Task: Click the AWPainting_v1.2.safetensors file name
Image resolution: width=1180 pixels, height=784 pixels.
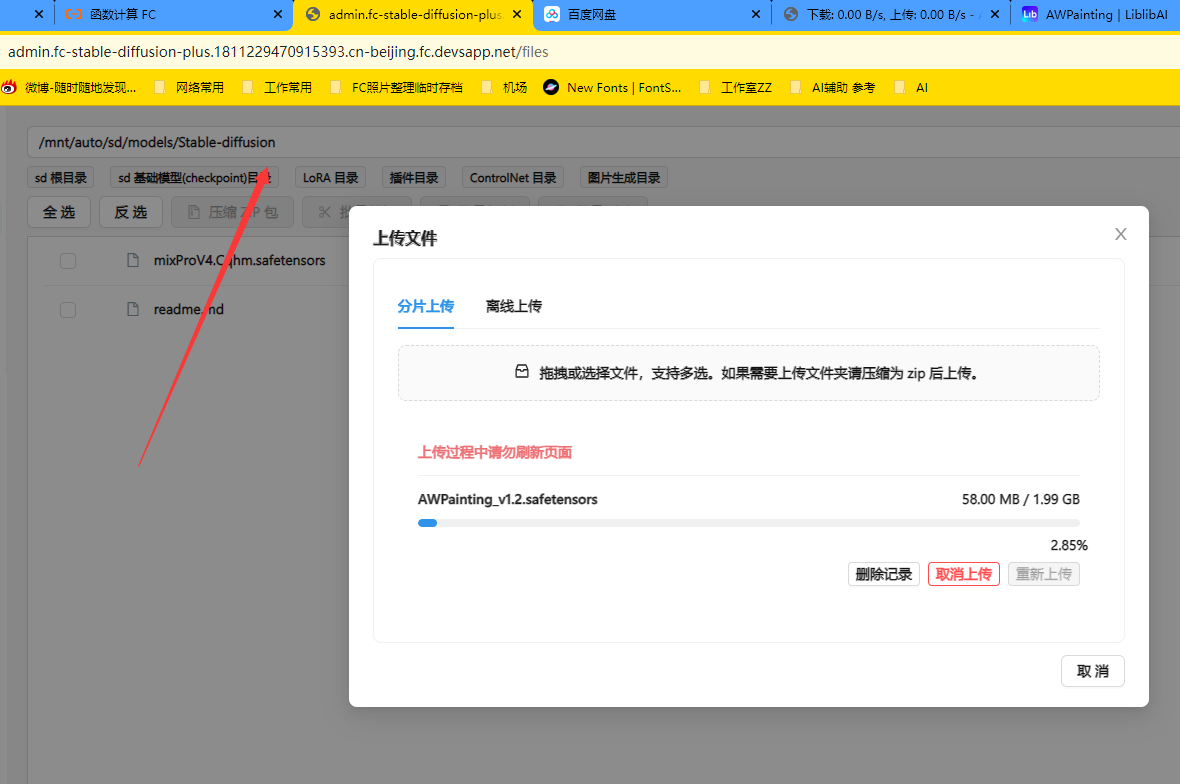Action: point(508,500)
